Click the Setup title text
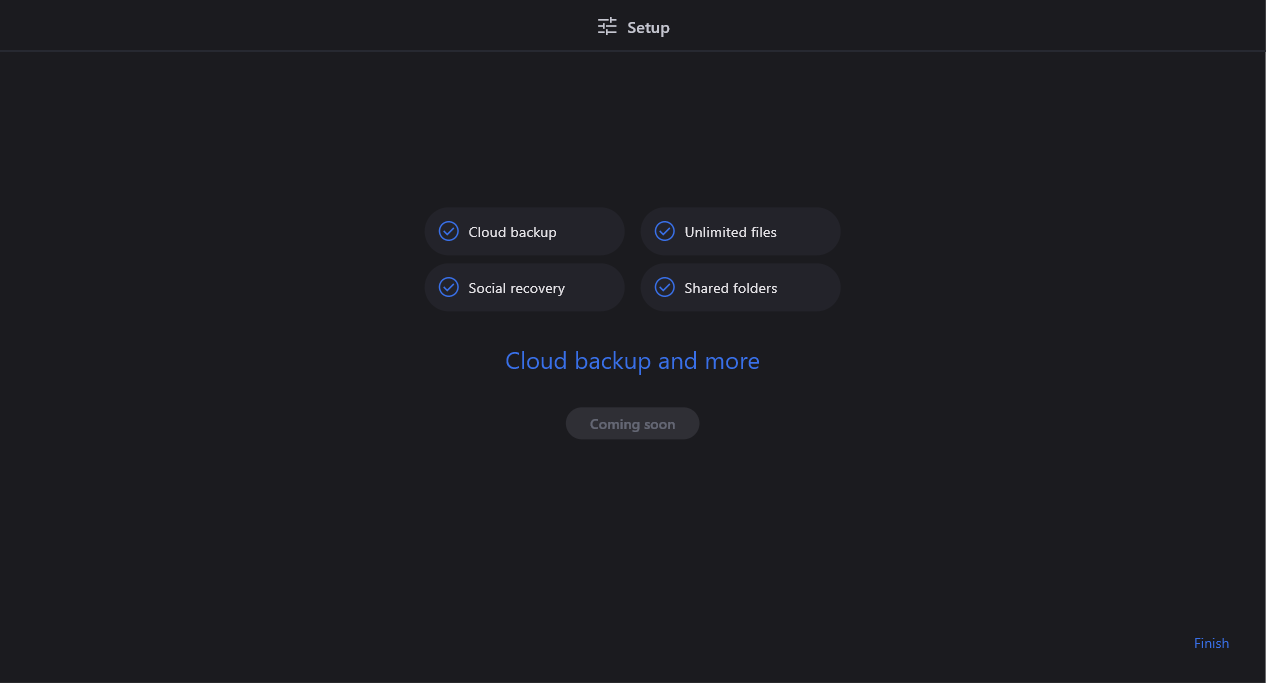 coord(648,28)
